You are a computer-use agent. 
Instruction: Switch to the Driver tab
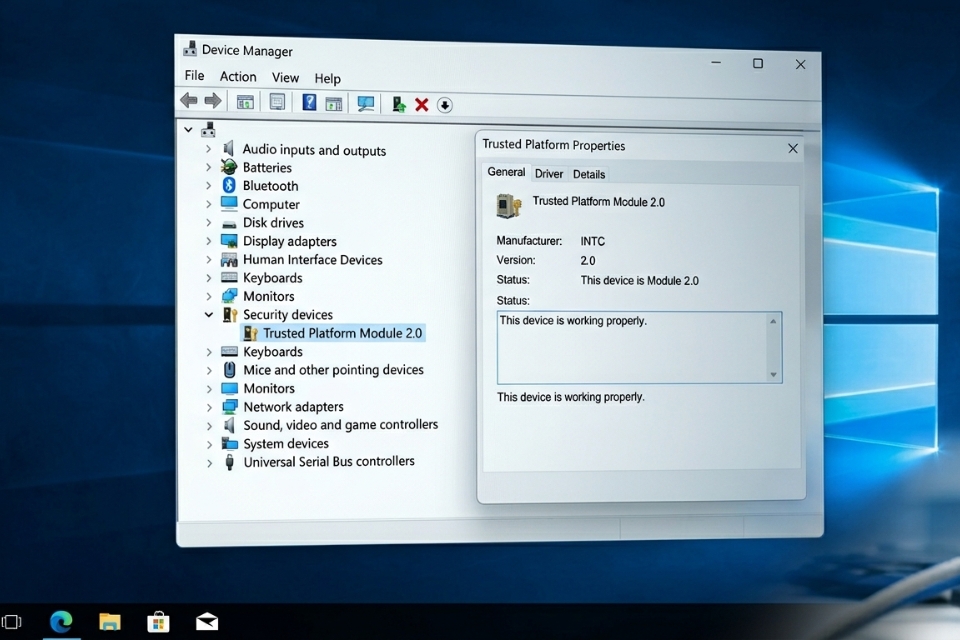pyautogui.click(x=549, y=174)
